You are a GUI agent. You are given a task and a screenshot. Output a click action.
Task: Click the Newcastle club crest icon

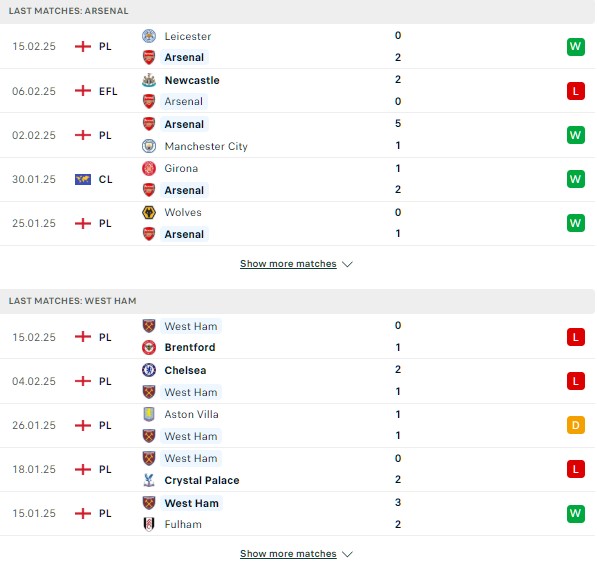point(149,80)
